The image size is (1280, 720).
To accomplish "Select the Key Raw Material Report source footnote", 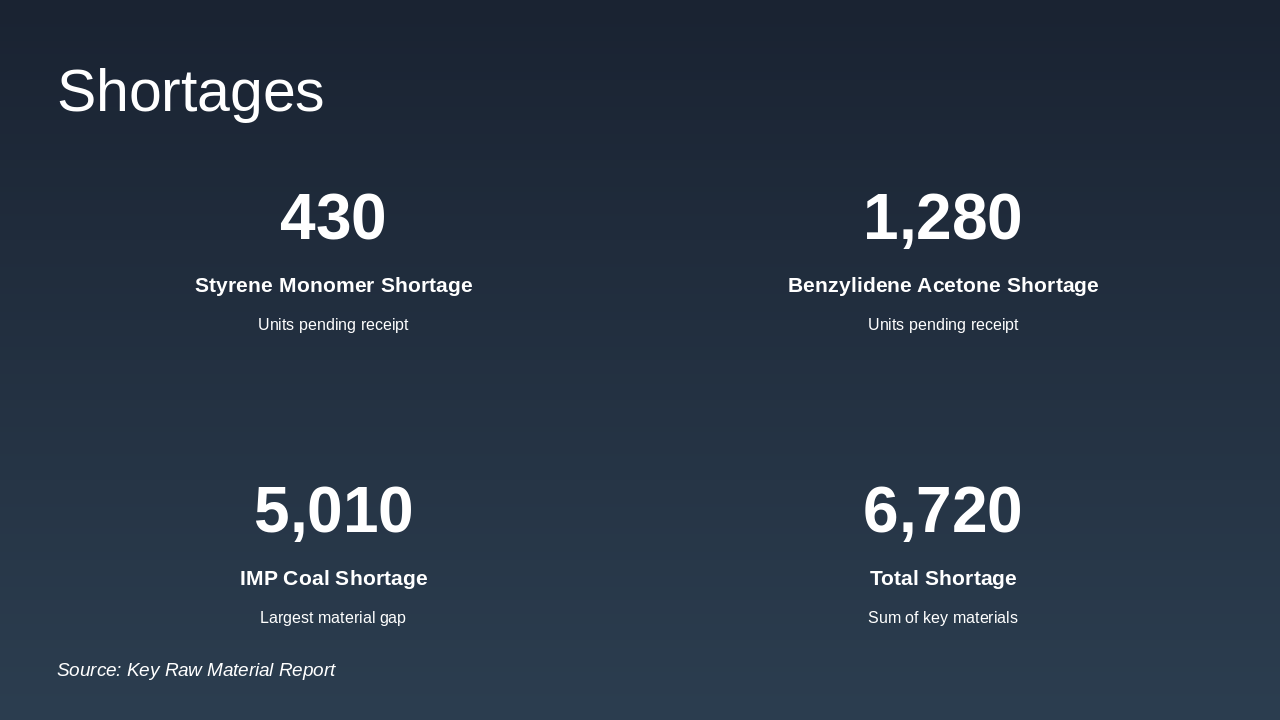I will tap(196, 670).
